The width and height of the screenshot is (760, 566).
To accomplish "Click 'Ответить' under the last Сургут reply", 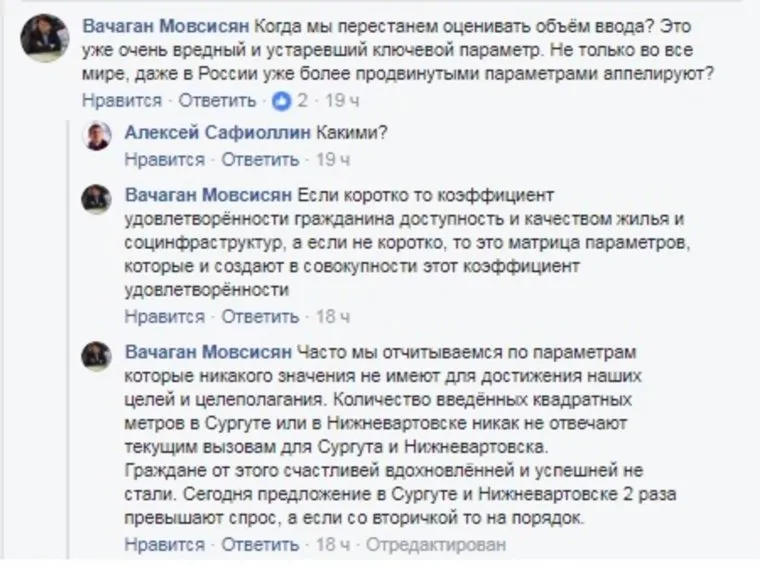I will [x=260, y=545].
